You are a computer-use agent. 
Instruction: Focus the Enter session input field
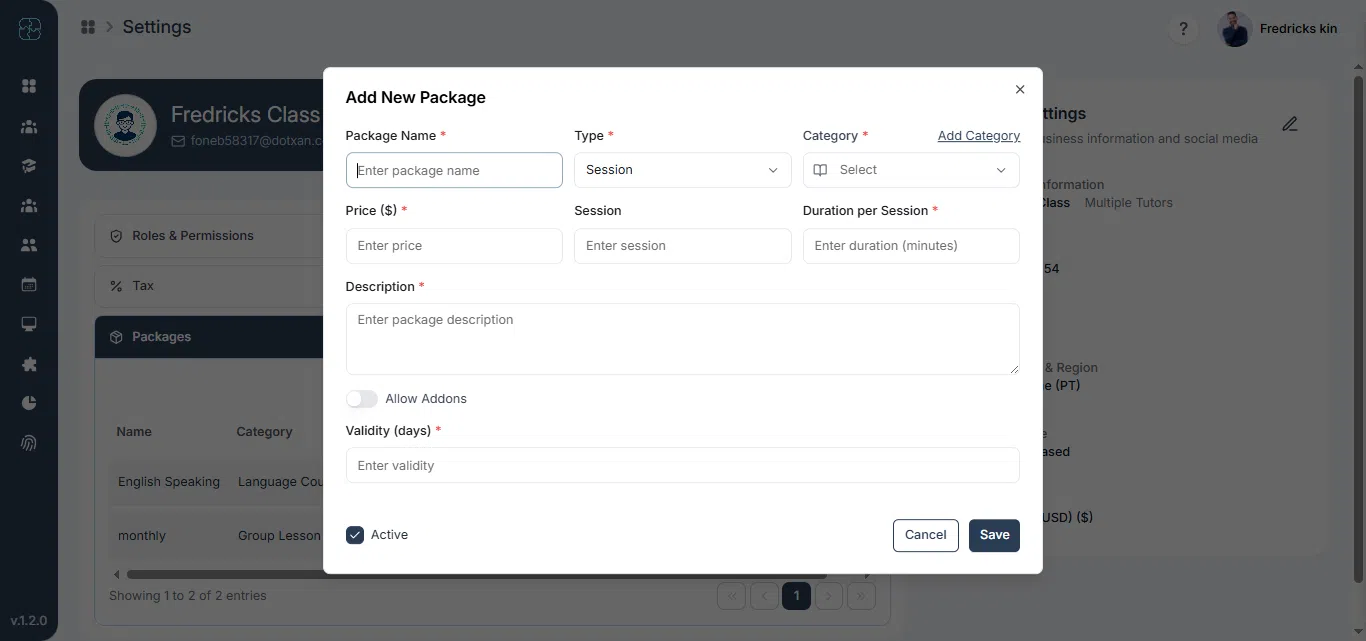[x=682, y=246]
